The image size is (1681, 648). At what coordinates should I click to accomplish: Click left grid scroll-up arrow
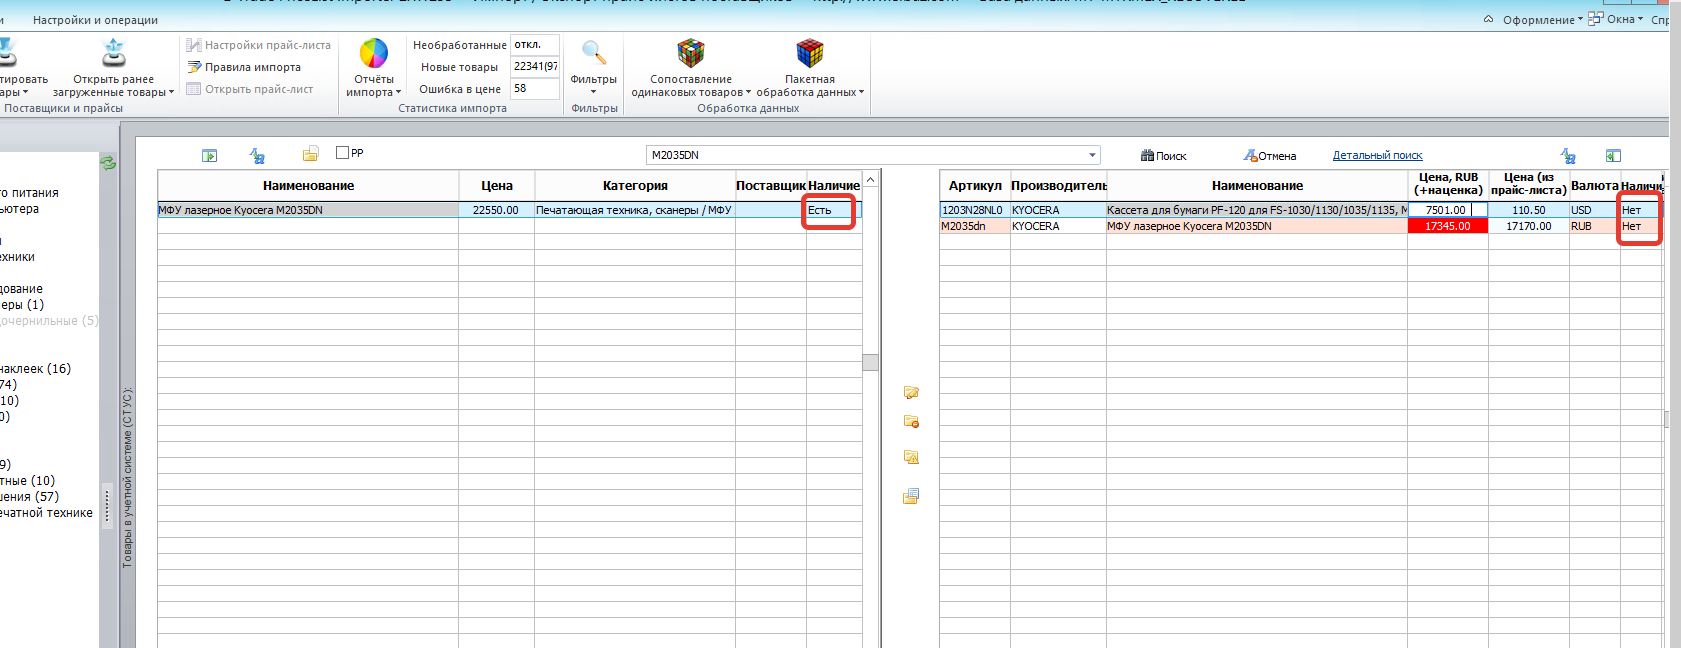click(x=870, y=180)
